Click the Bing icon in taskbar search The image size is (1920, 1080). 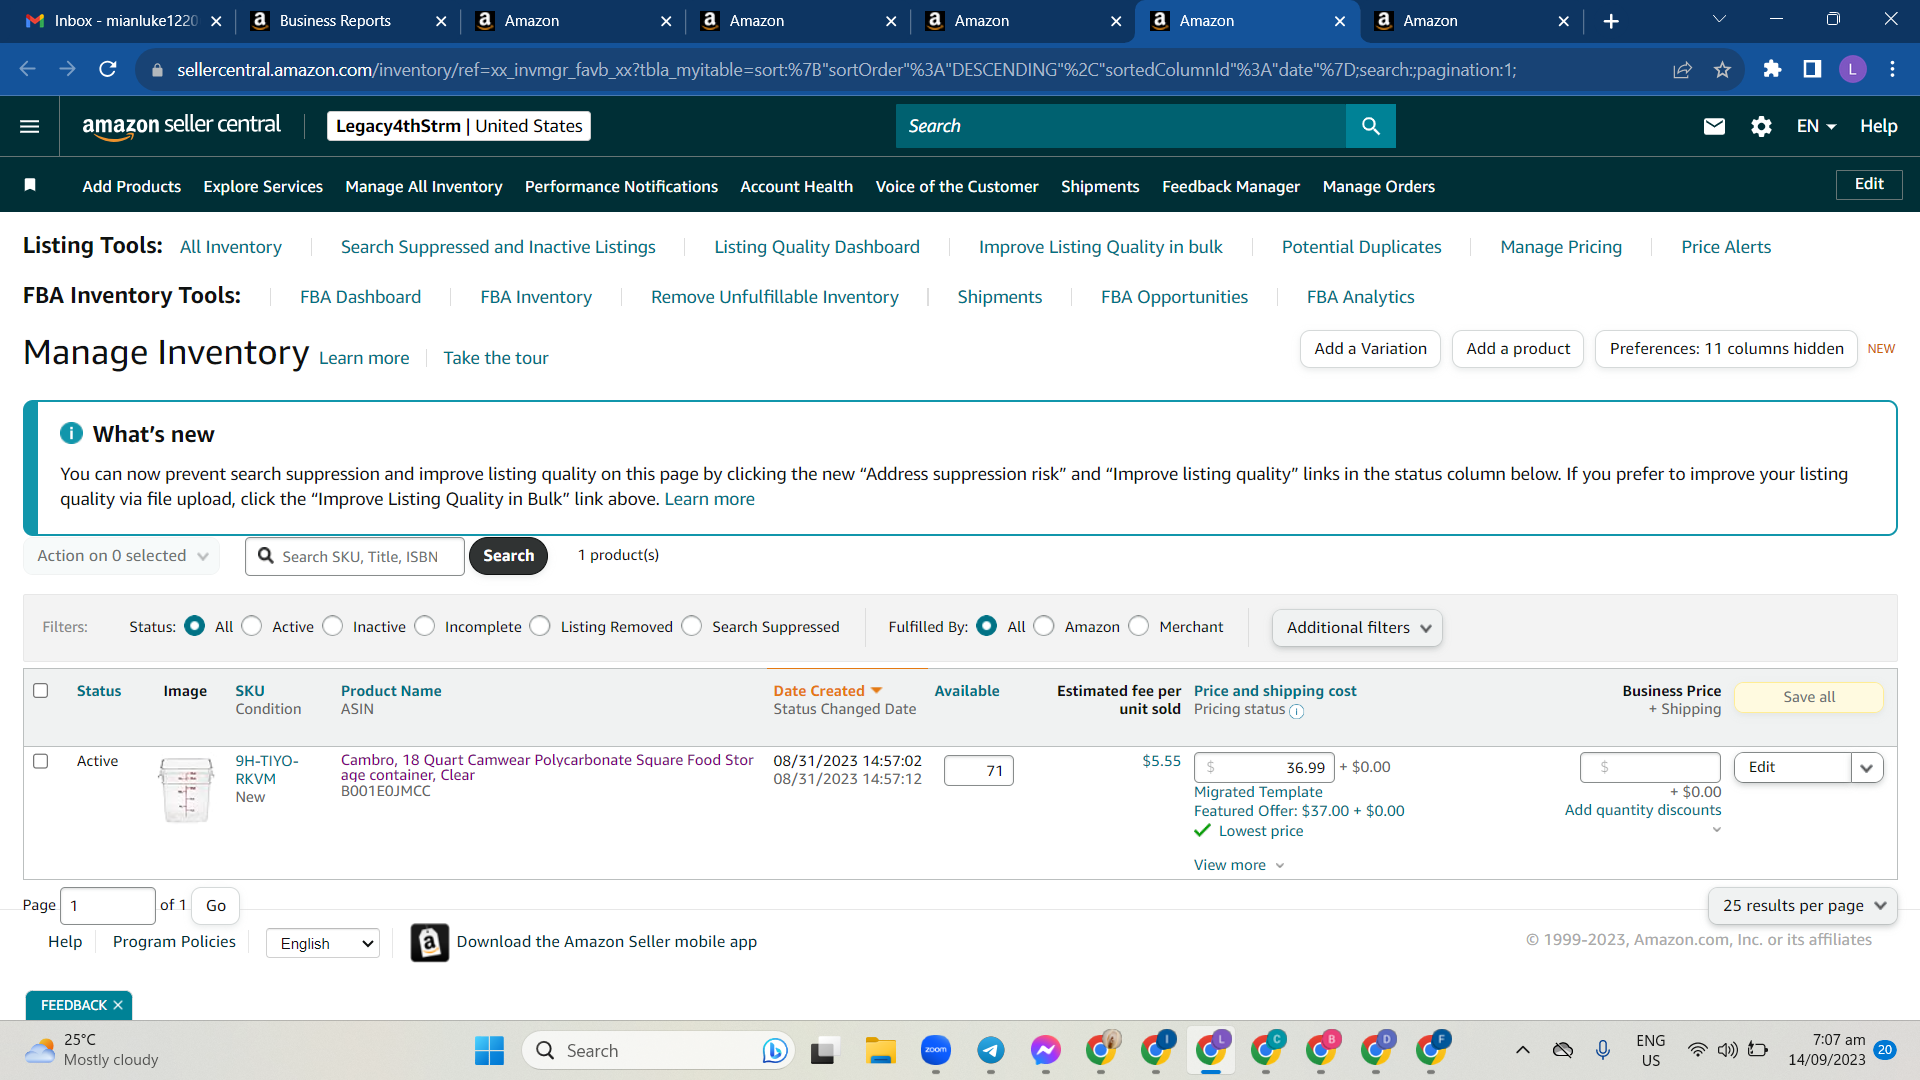point(774,1050)
